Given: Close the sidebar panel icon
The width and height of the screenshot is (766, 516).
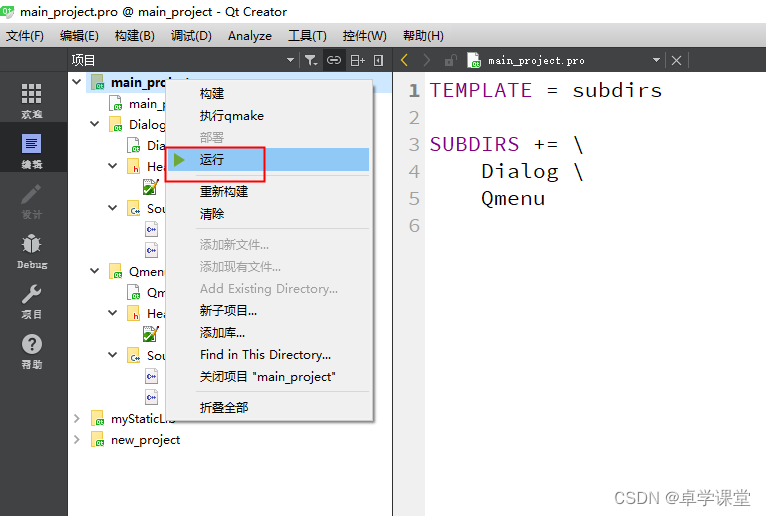Looking at the screenshot, I should [379, 60].
